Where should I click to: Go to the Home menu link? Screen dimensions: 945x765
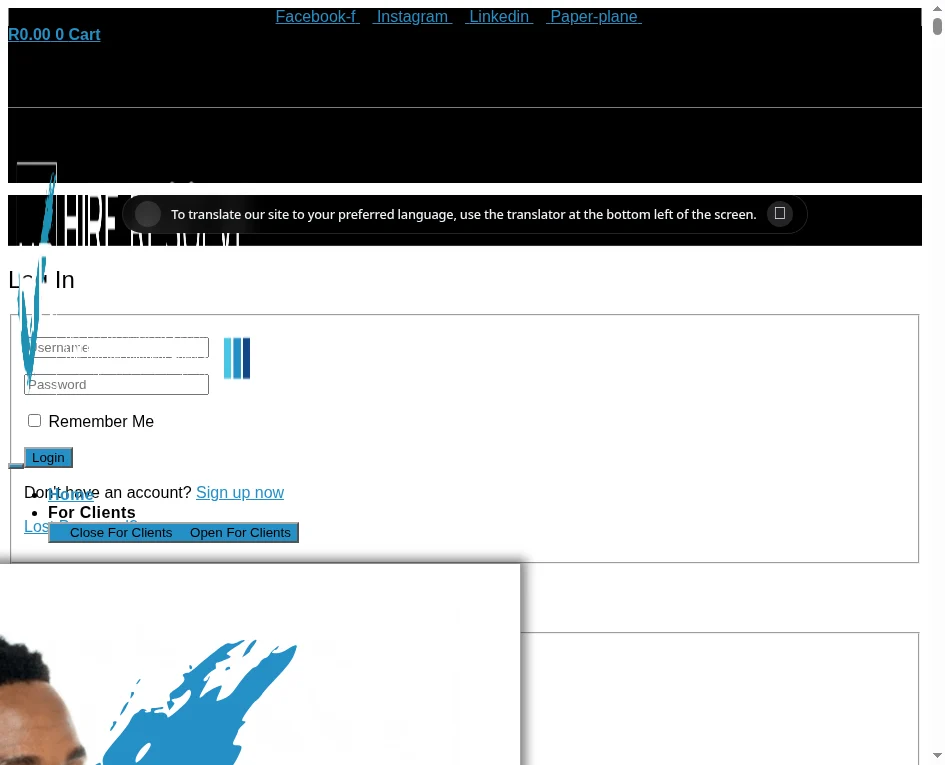click(71, 495)
